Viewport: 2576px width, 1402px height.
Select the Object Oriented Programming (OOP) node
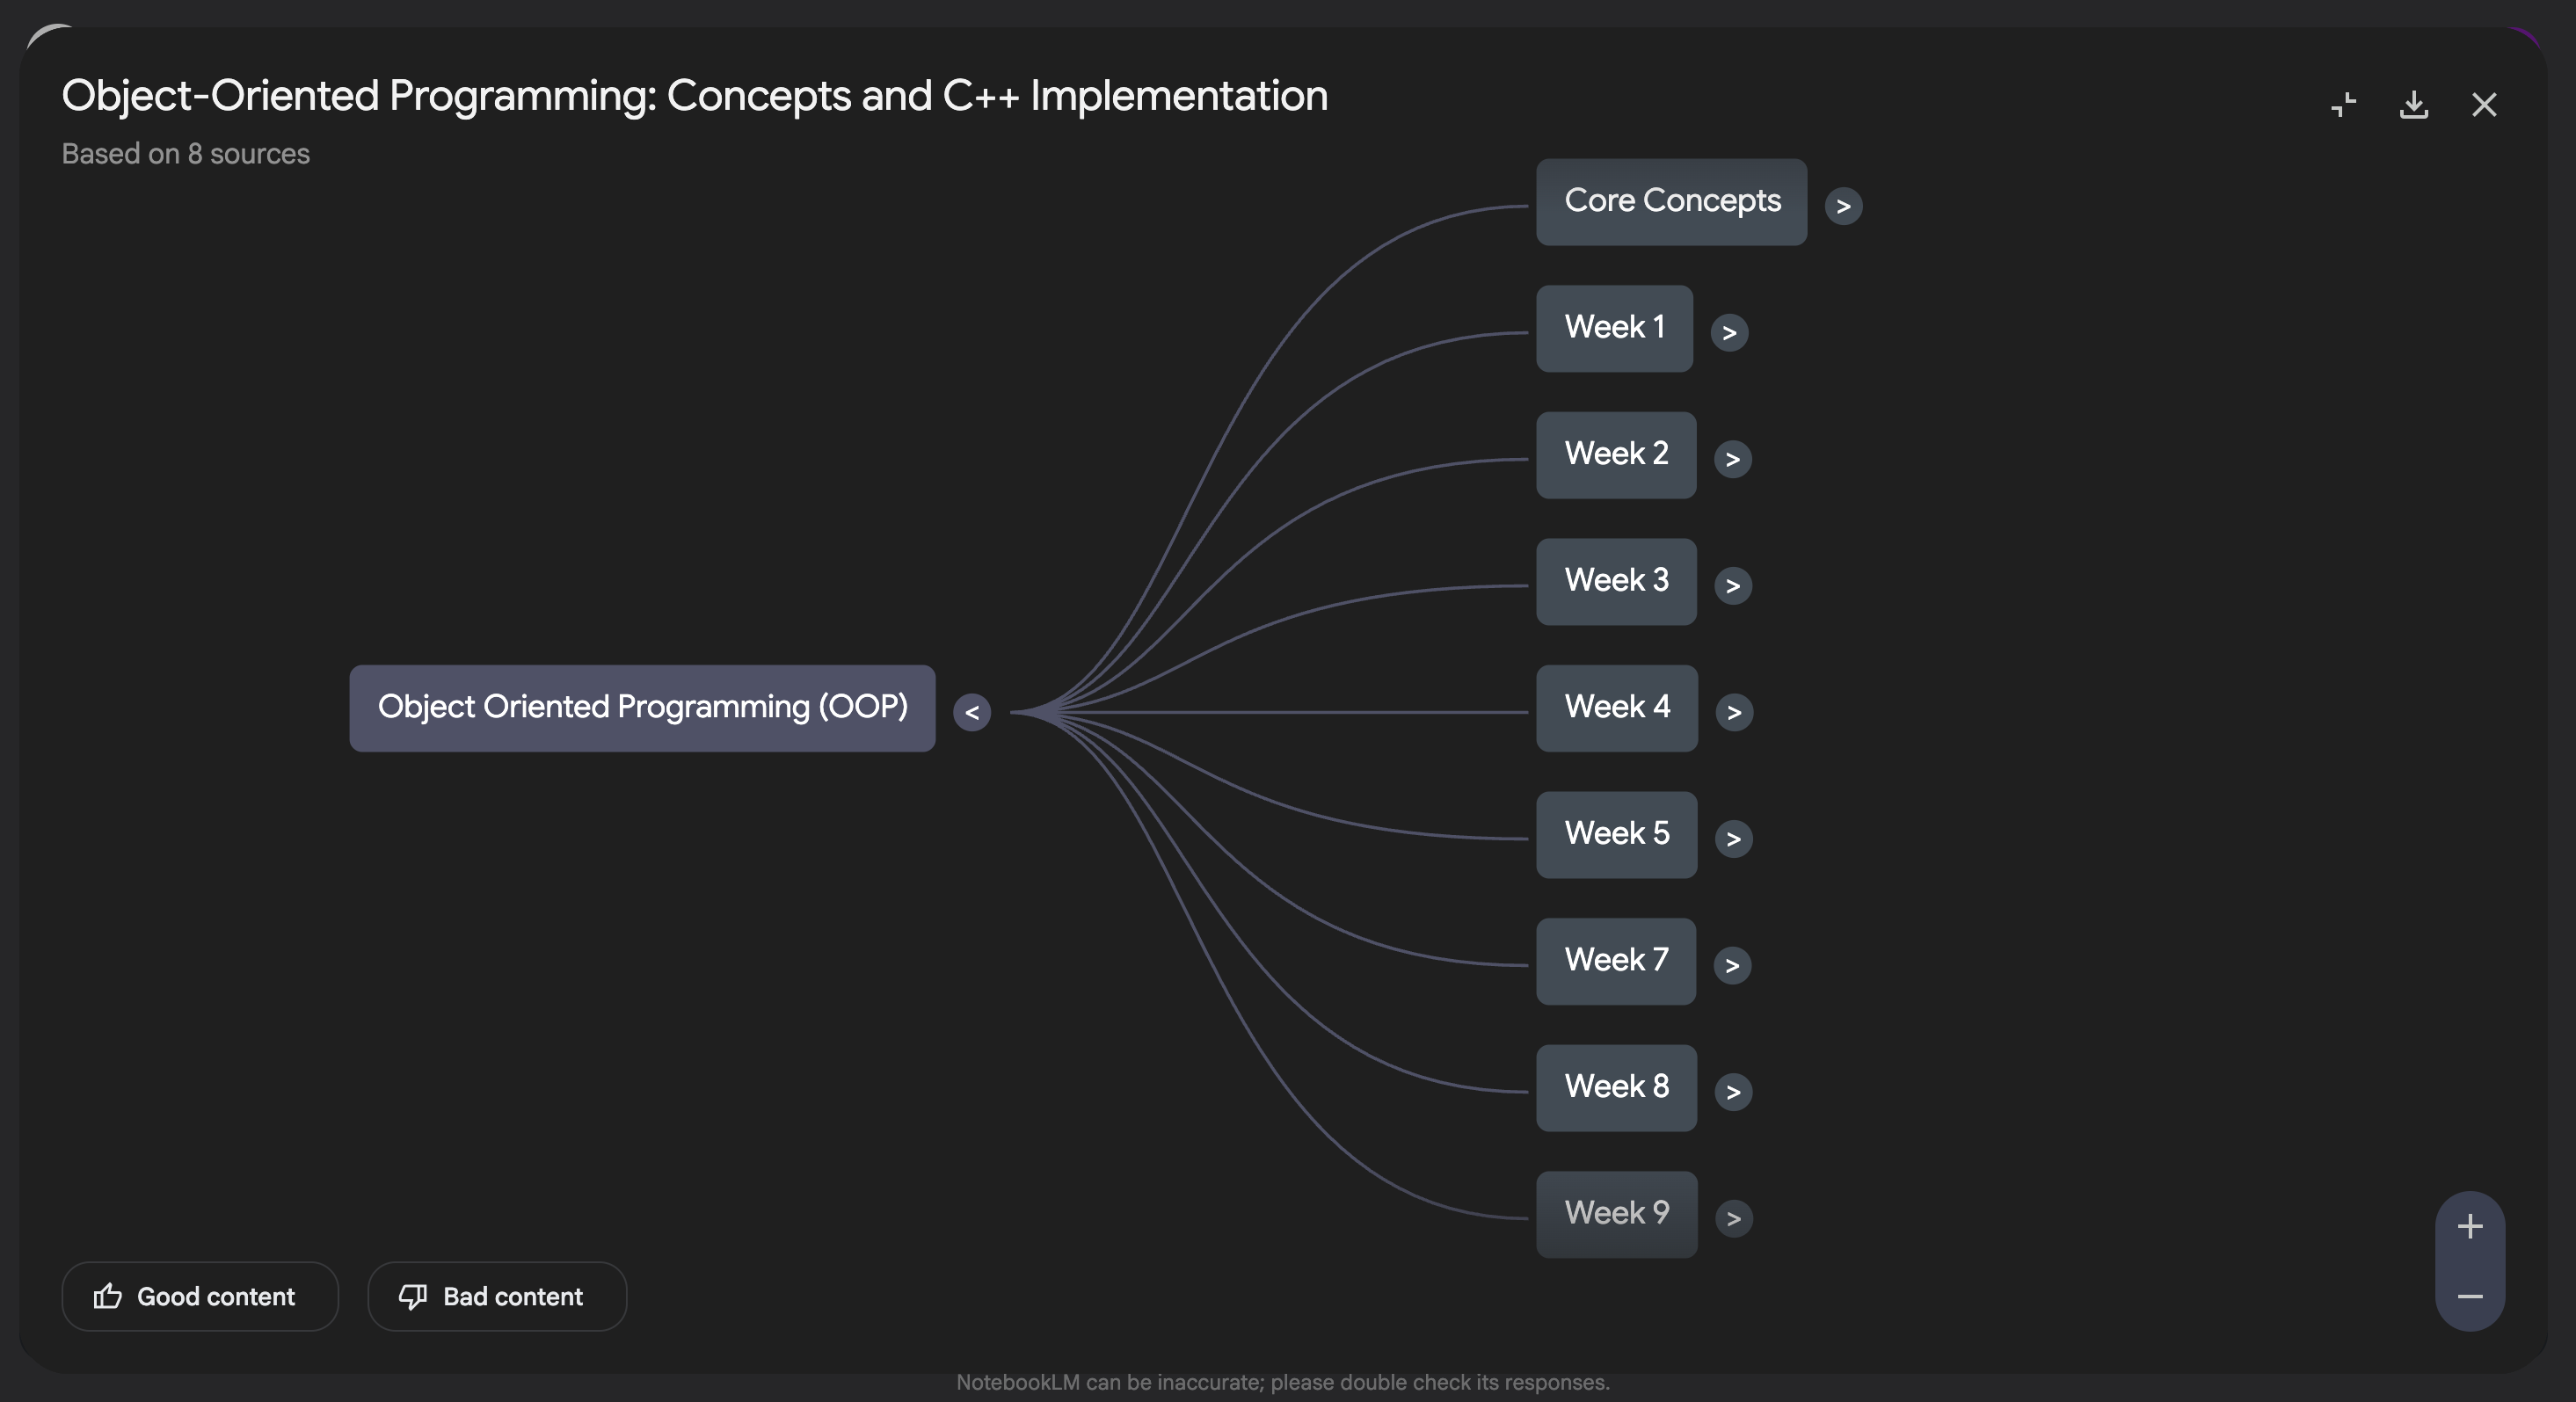(642, 707)
